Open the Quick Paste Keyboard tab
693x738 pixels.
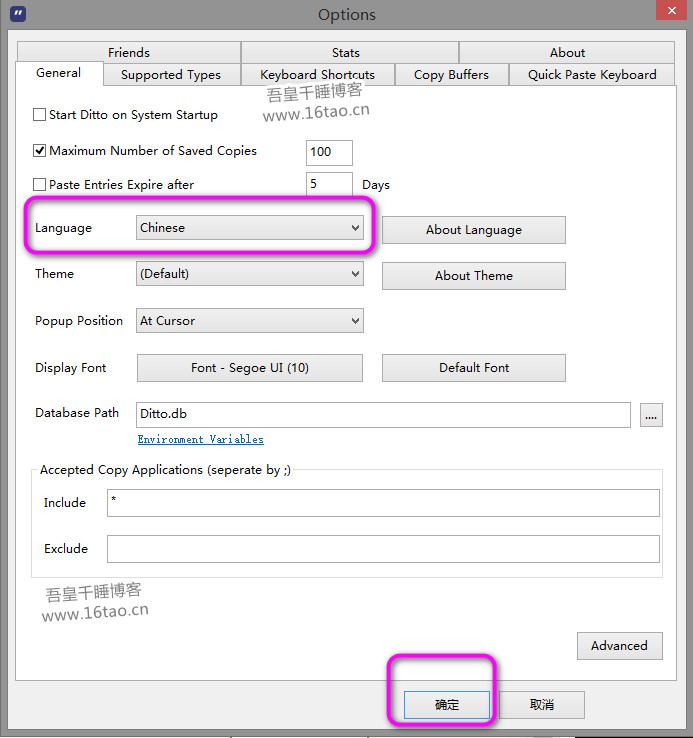coord(592,75)
